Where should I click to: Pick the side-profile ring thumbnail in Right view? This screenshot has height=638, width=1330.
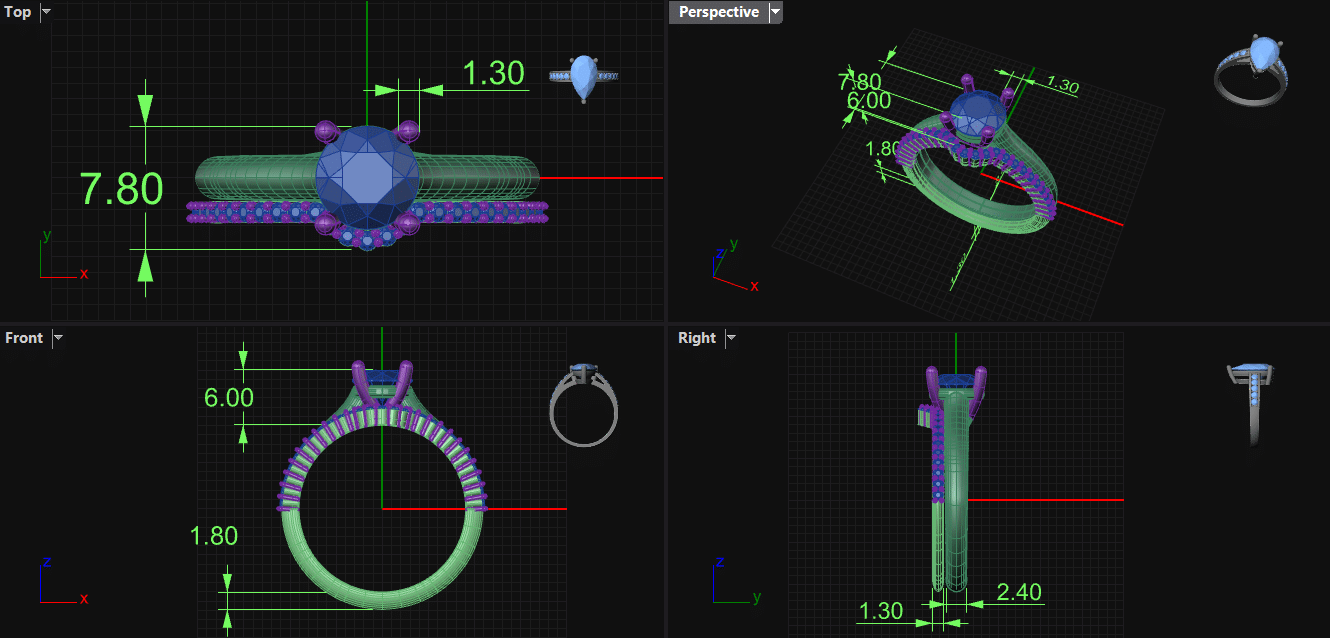click(1250, 402)
